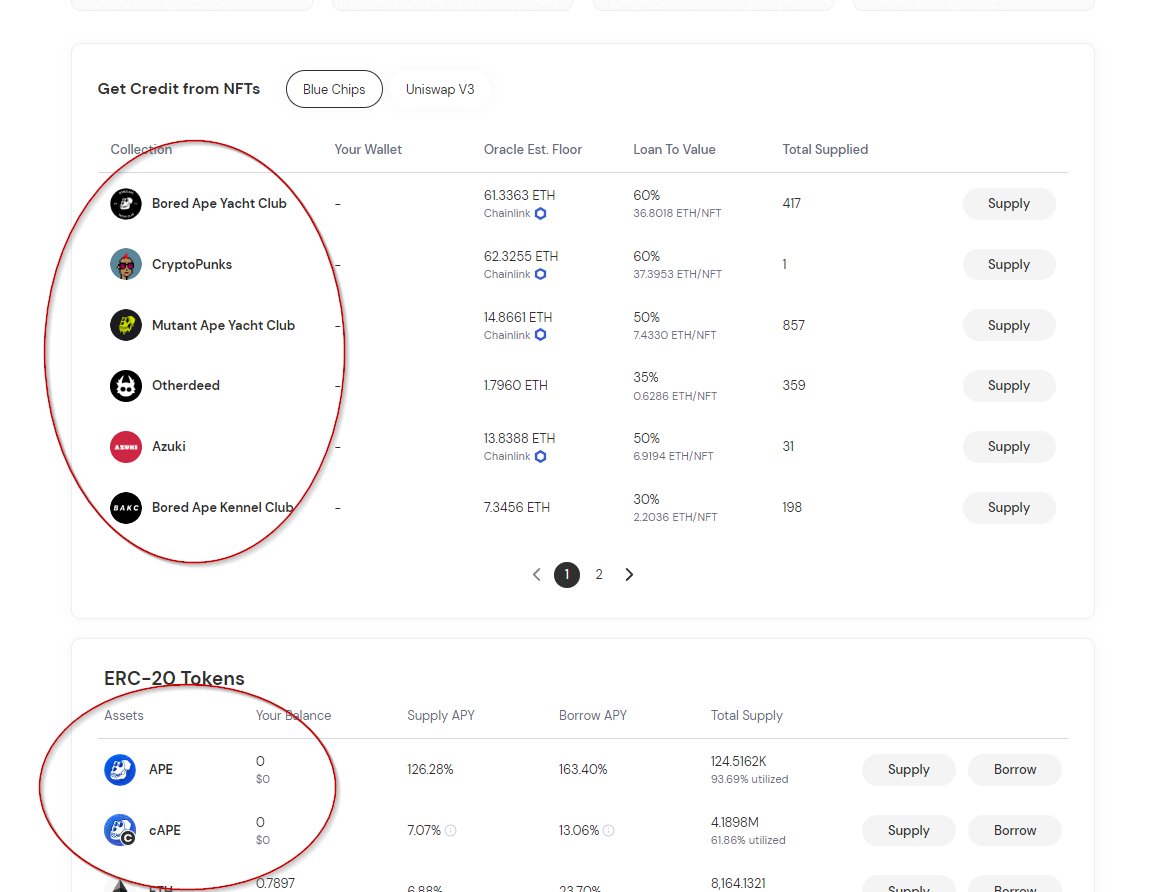Click the Borrow APY column header
The width and height of the screenshot is (1158, 892).
[592, 716]
